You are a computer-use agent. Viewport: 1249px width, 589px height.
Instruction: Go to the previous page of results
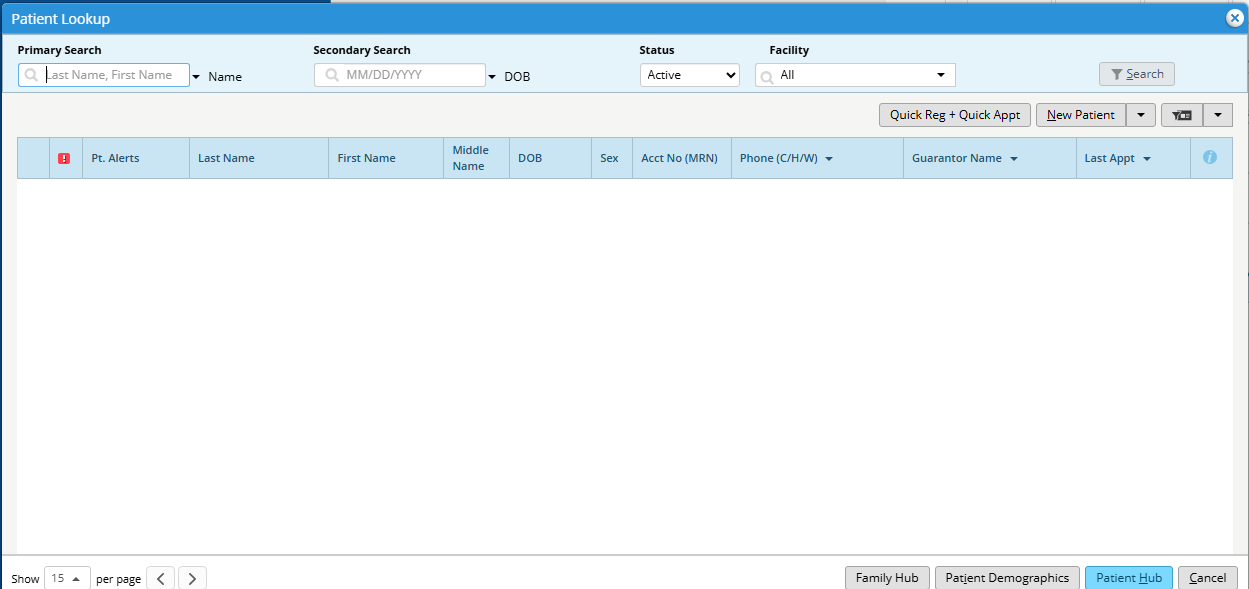[160, 578]
